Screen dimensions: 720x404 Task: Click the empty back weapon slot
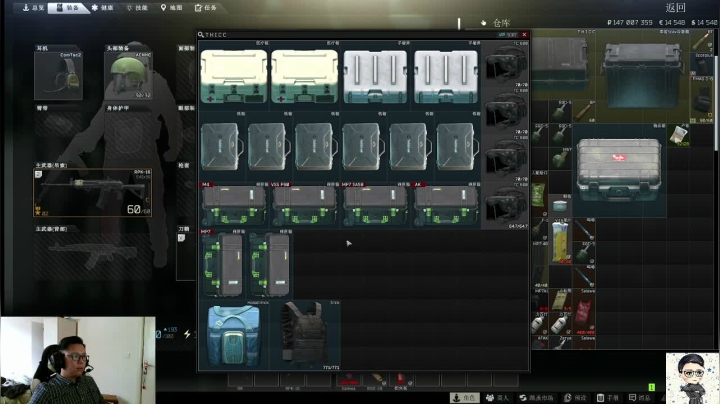click(x=92, y=256)
